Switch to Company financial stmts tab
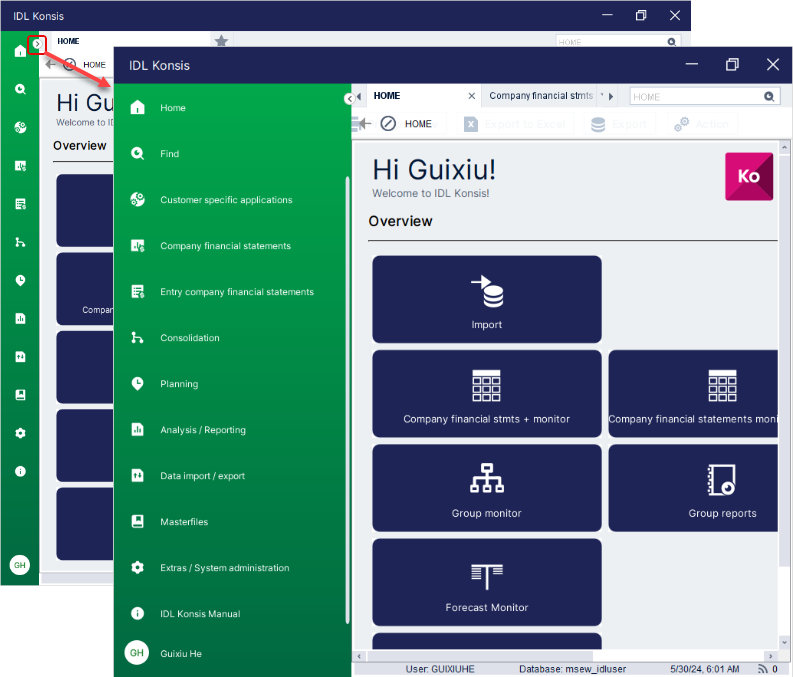 tap(541, 96)
